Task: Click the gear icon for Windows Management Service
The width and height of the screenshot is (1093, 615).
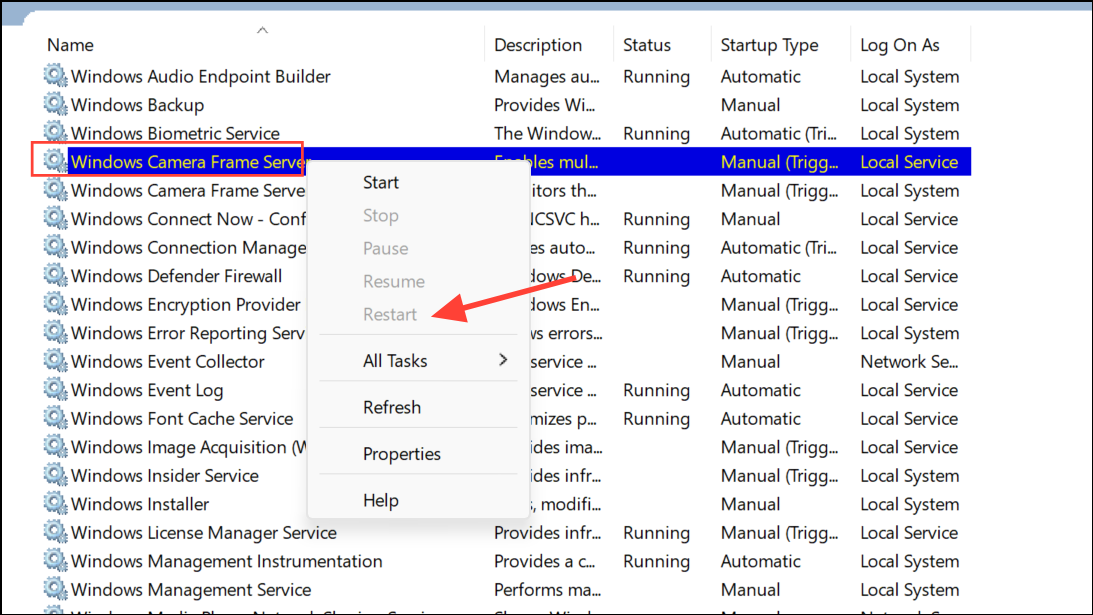Action: pyautogui.click(x=55, y=589)
